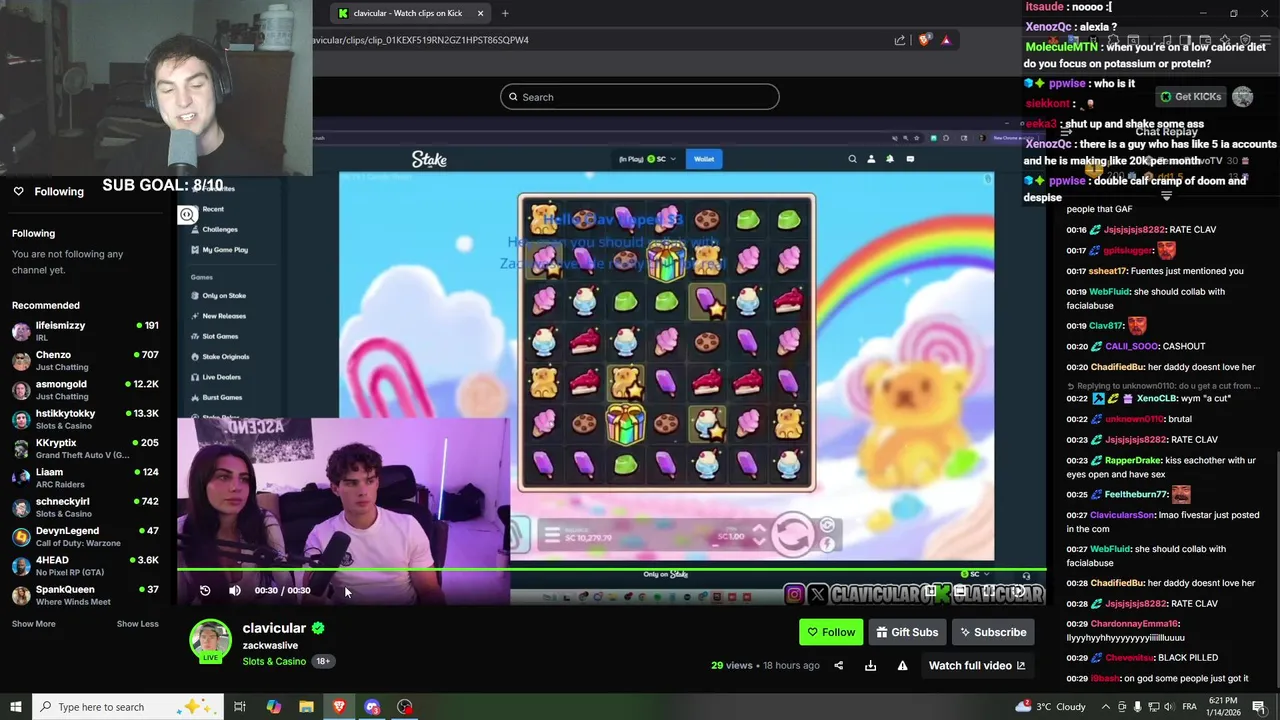Click Show More under Recommended
This screenshot has height=720, width=1280.
(34, 624)
